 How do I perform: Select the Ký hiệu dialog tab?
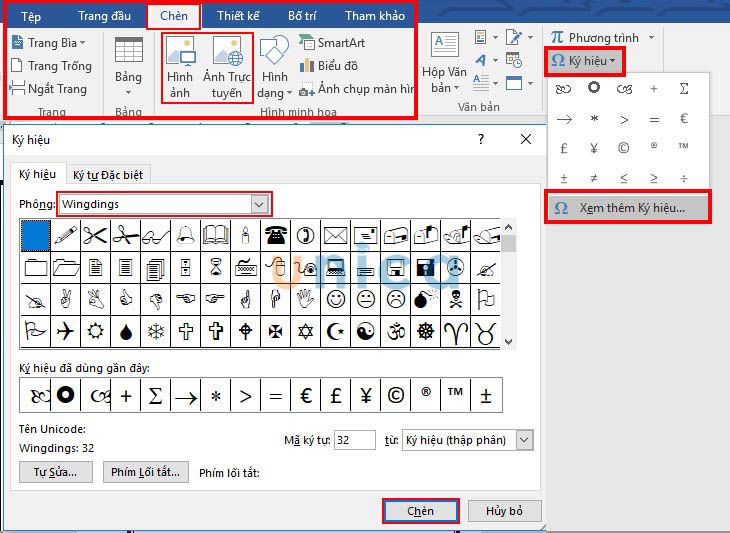pos(37,175)
